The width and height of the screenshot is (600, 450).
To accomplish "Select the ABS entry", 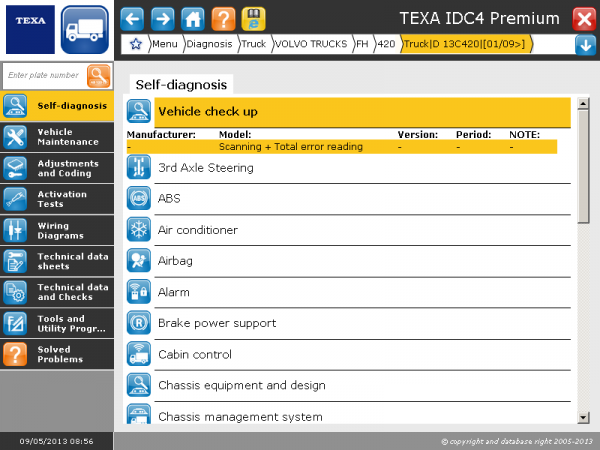I will (362, 199).
